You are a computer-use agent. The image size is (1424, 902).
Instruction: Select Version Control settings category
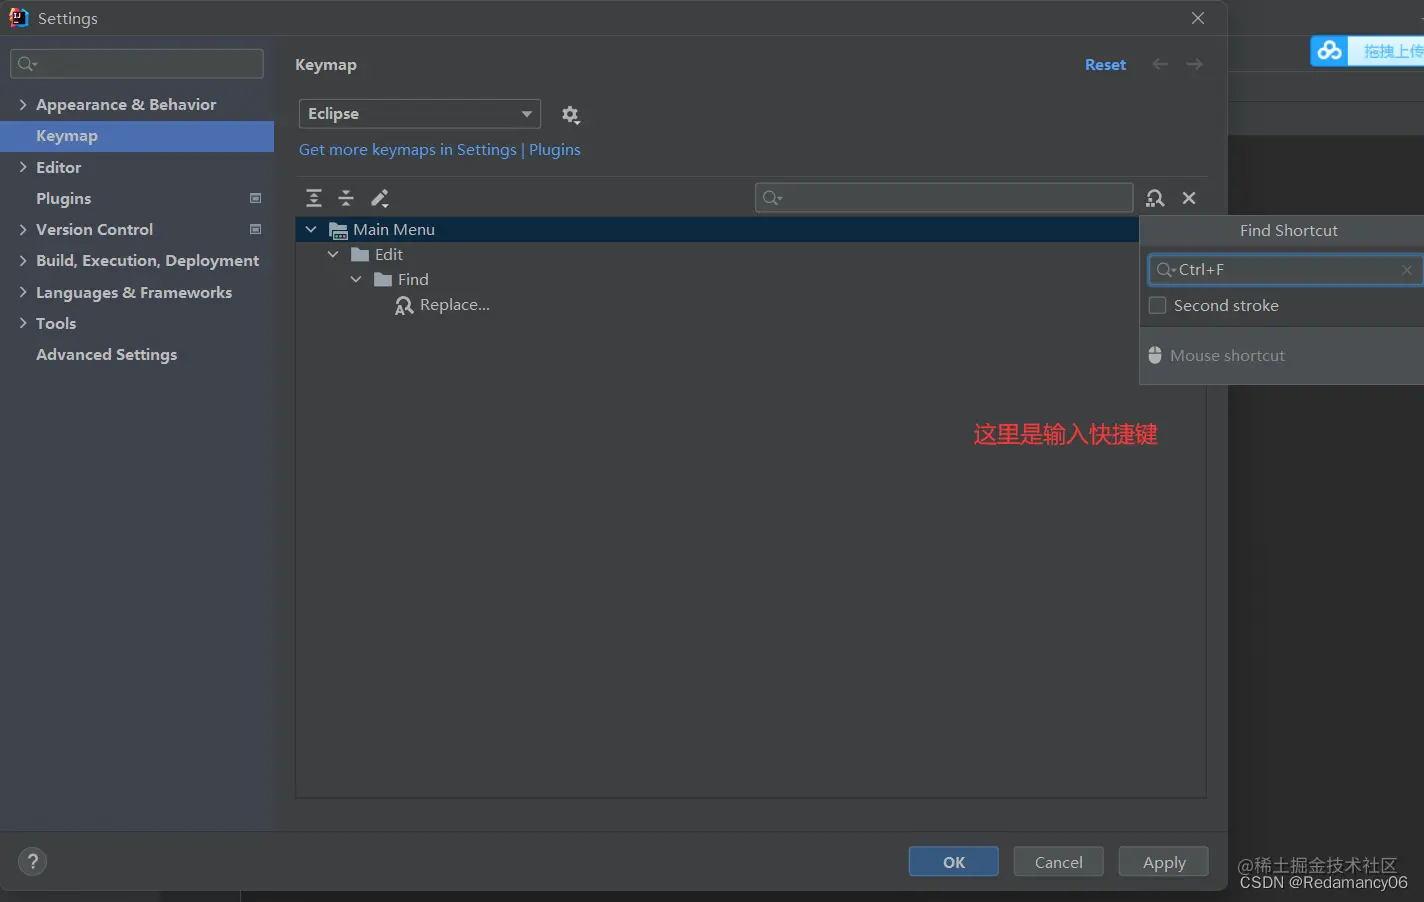pos(95,229)
